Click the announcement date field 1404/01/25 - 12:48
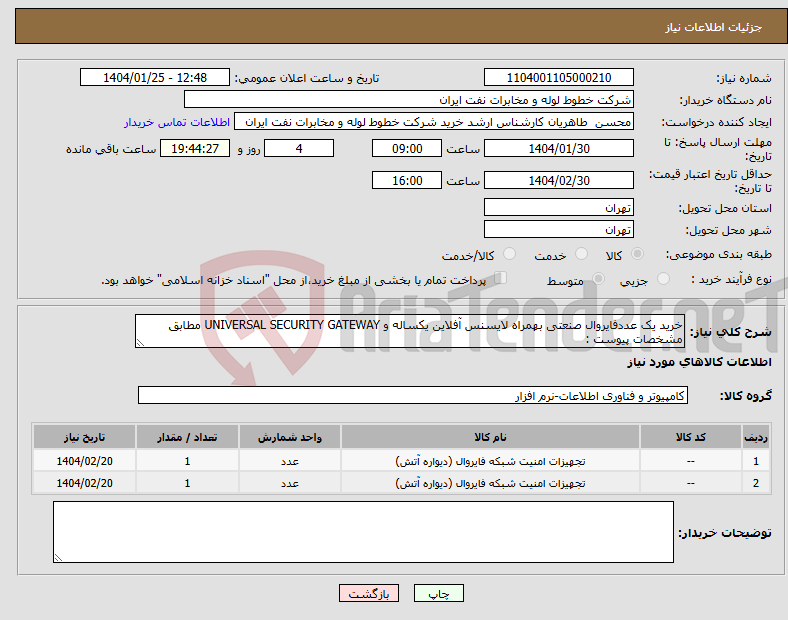The image size is (788, 620). click(155, 77)
